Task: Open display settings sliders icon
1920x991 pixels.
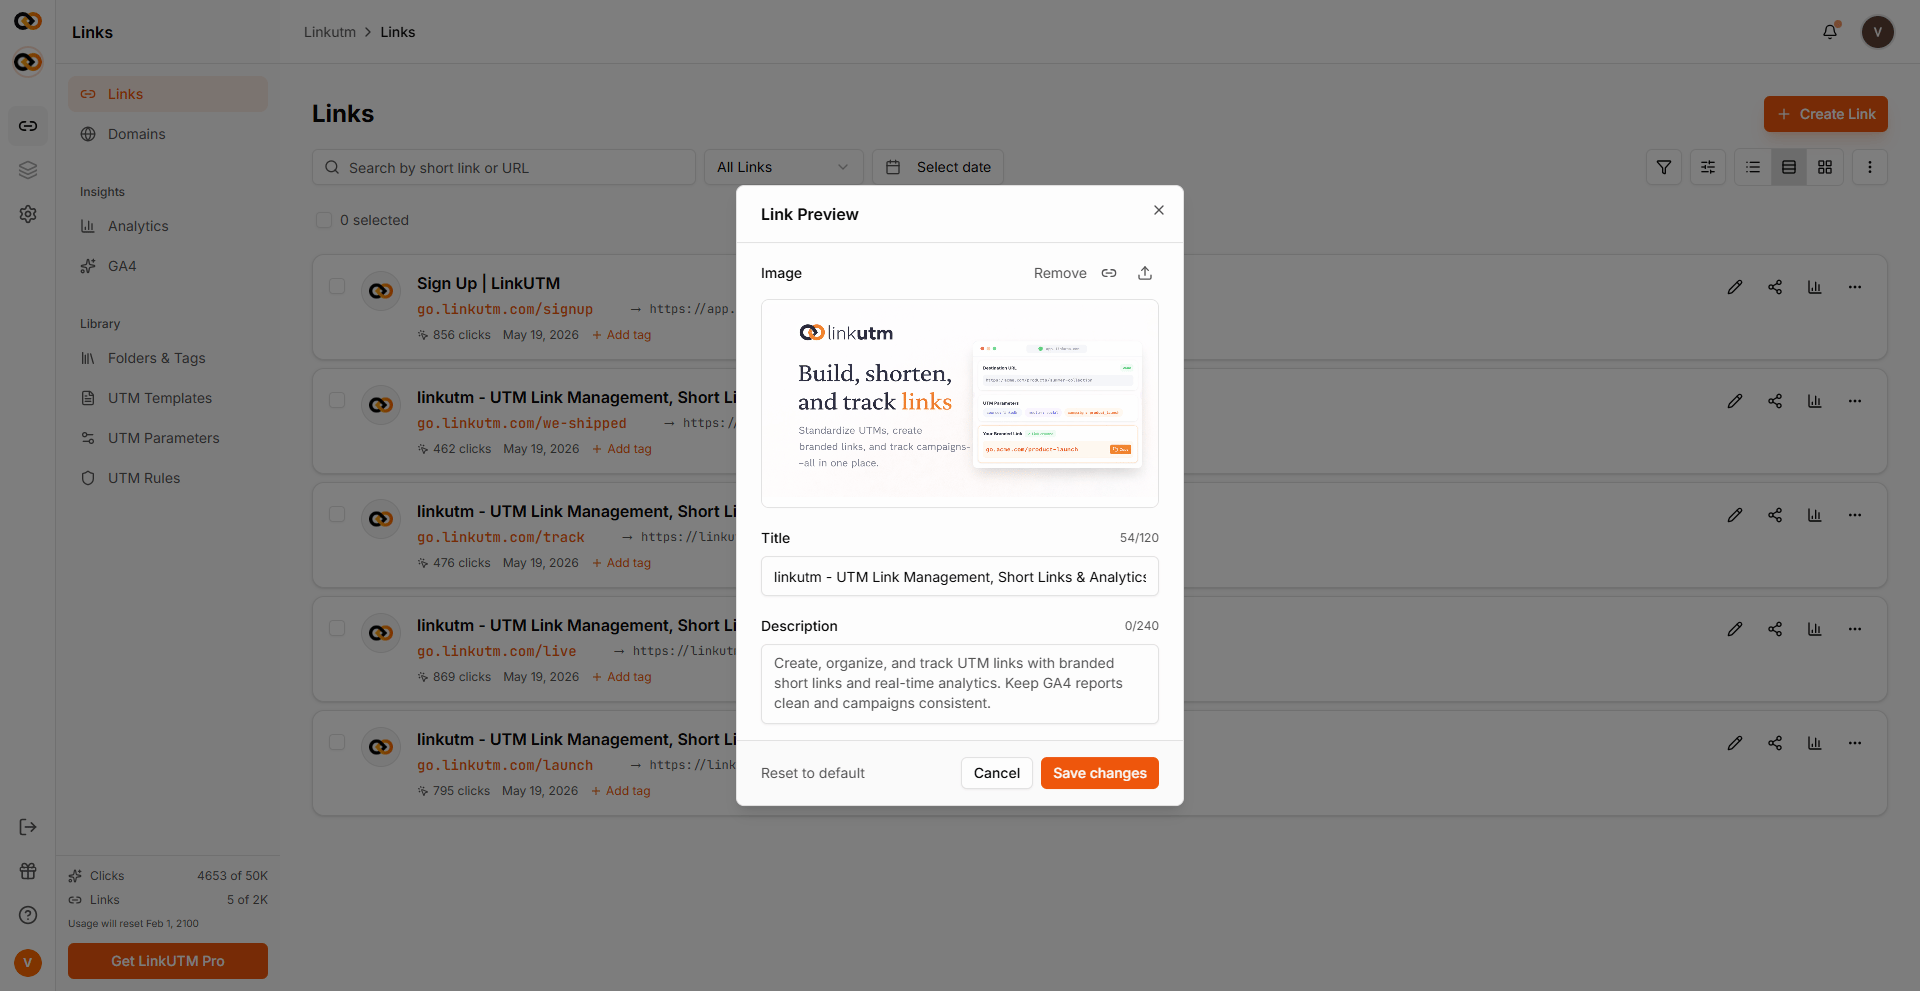Action: [x=1708, y=167]
